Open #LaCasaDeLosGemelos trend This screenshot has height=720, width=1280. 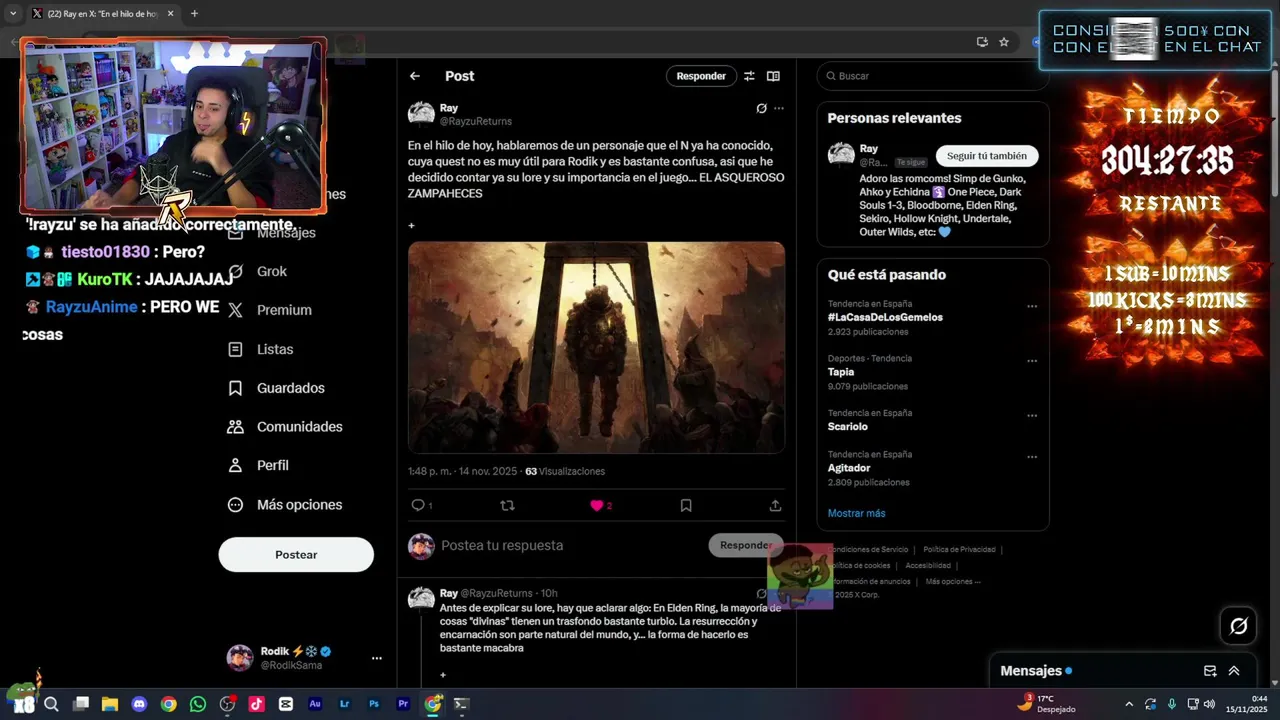coord(885,317)
